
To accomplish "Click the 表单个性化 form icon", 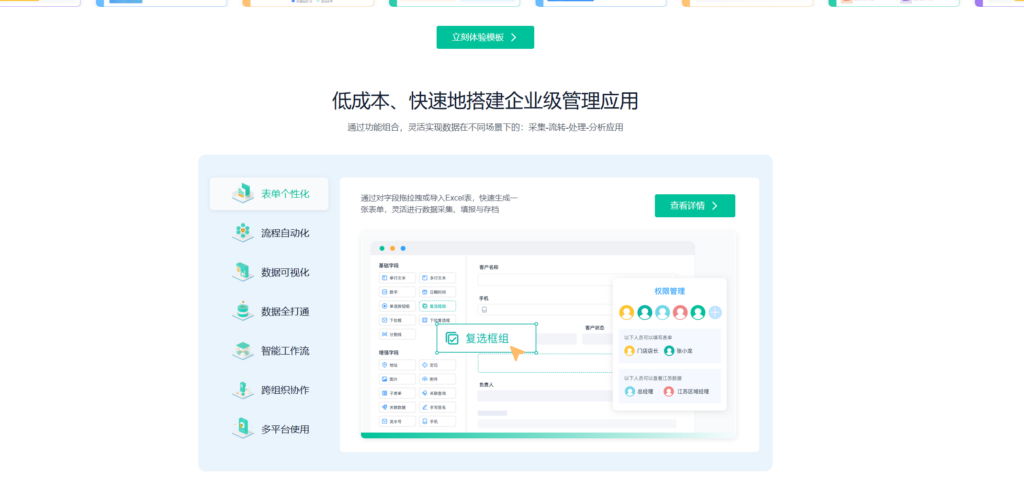I will click(242, 193).
